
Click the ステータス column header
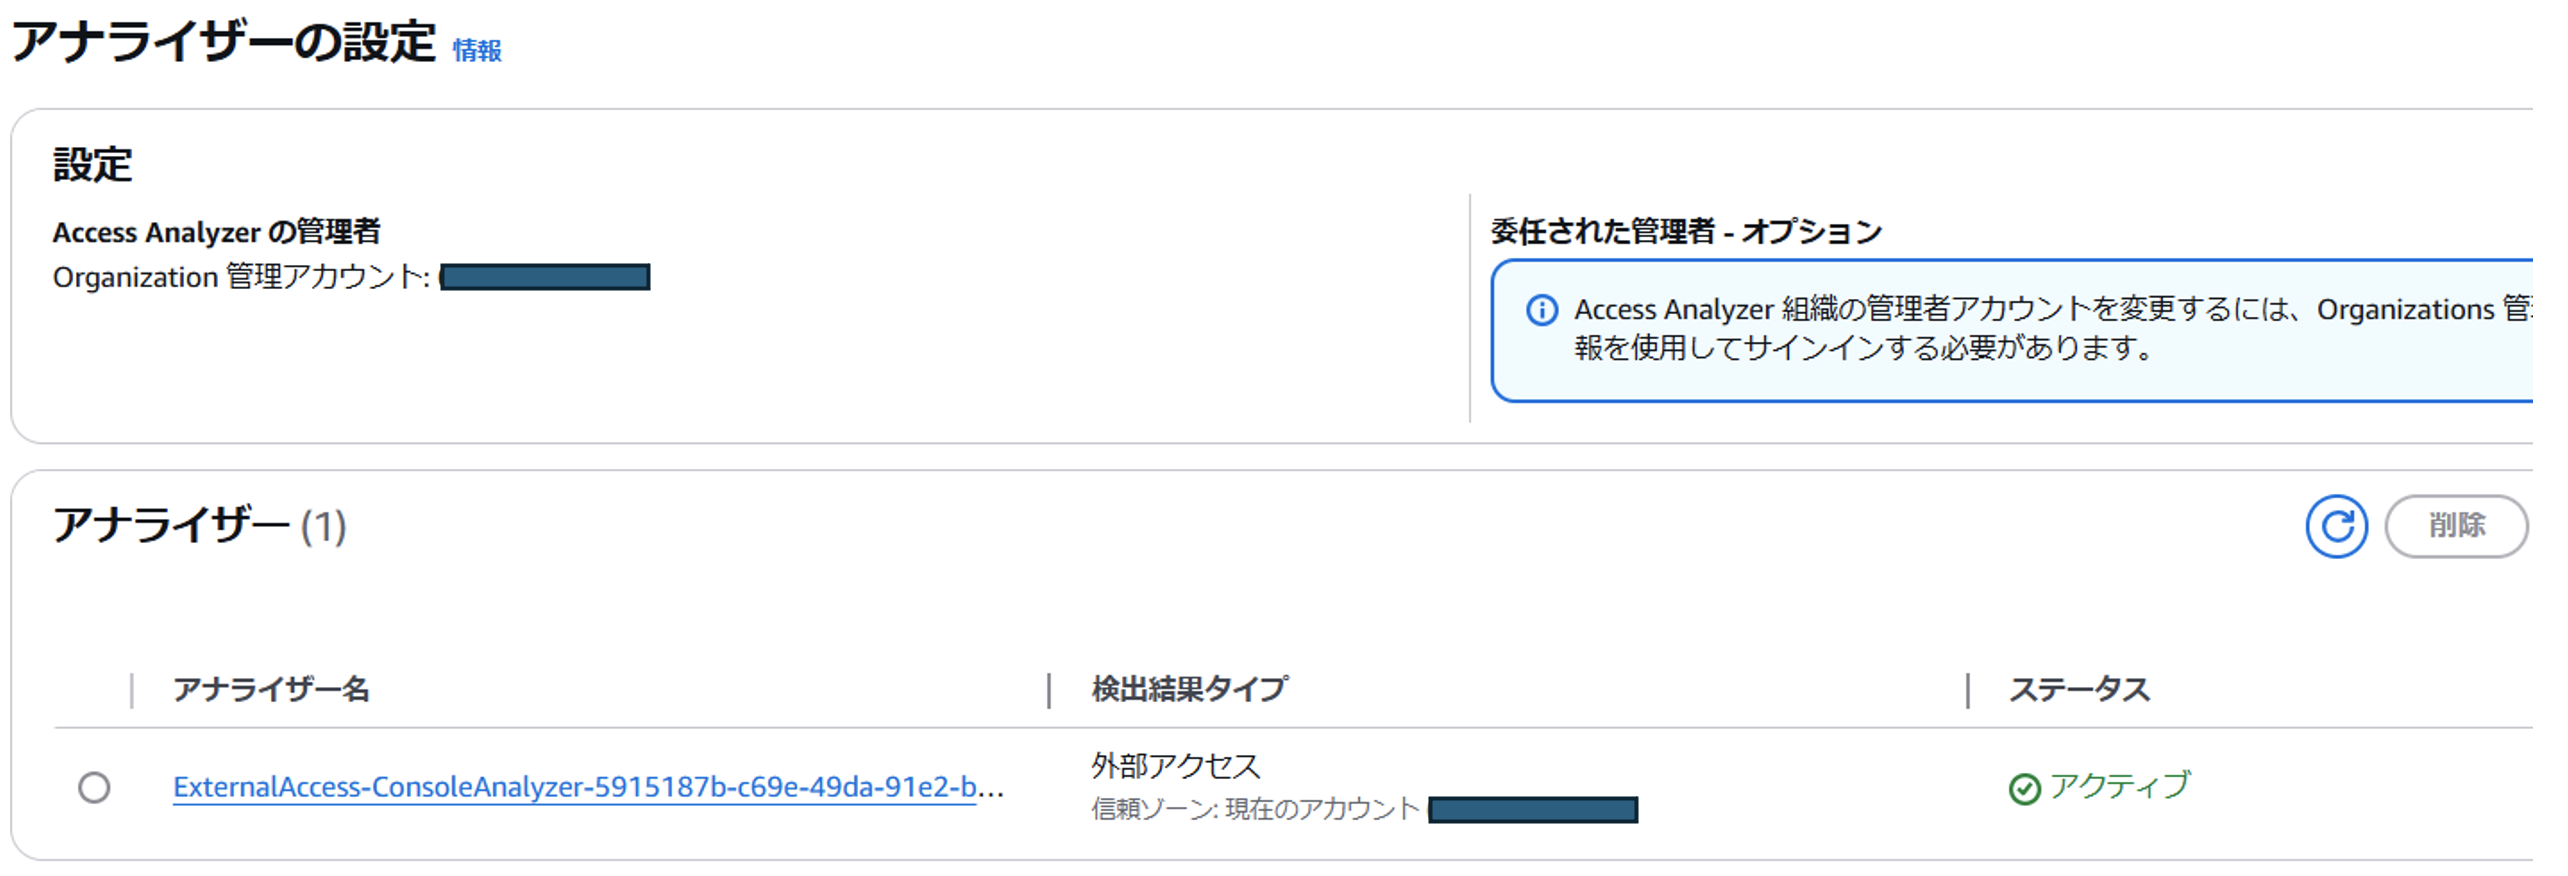tap(2079, 690)
